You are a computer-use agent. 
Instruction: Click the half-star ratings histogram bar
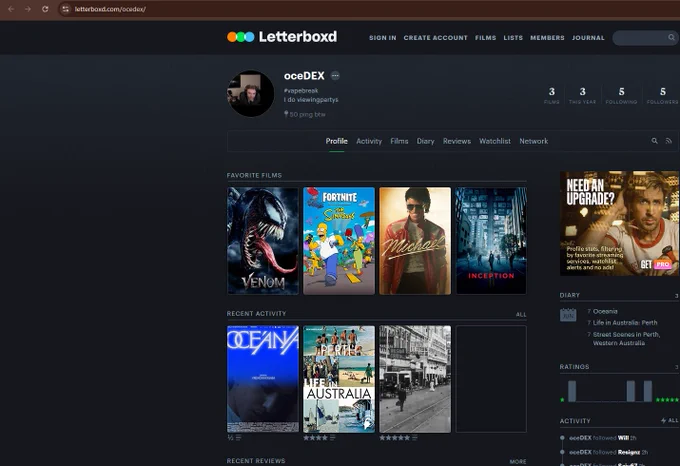coord(572,391)
